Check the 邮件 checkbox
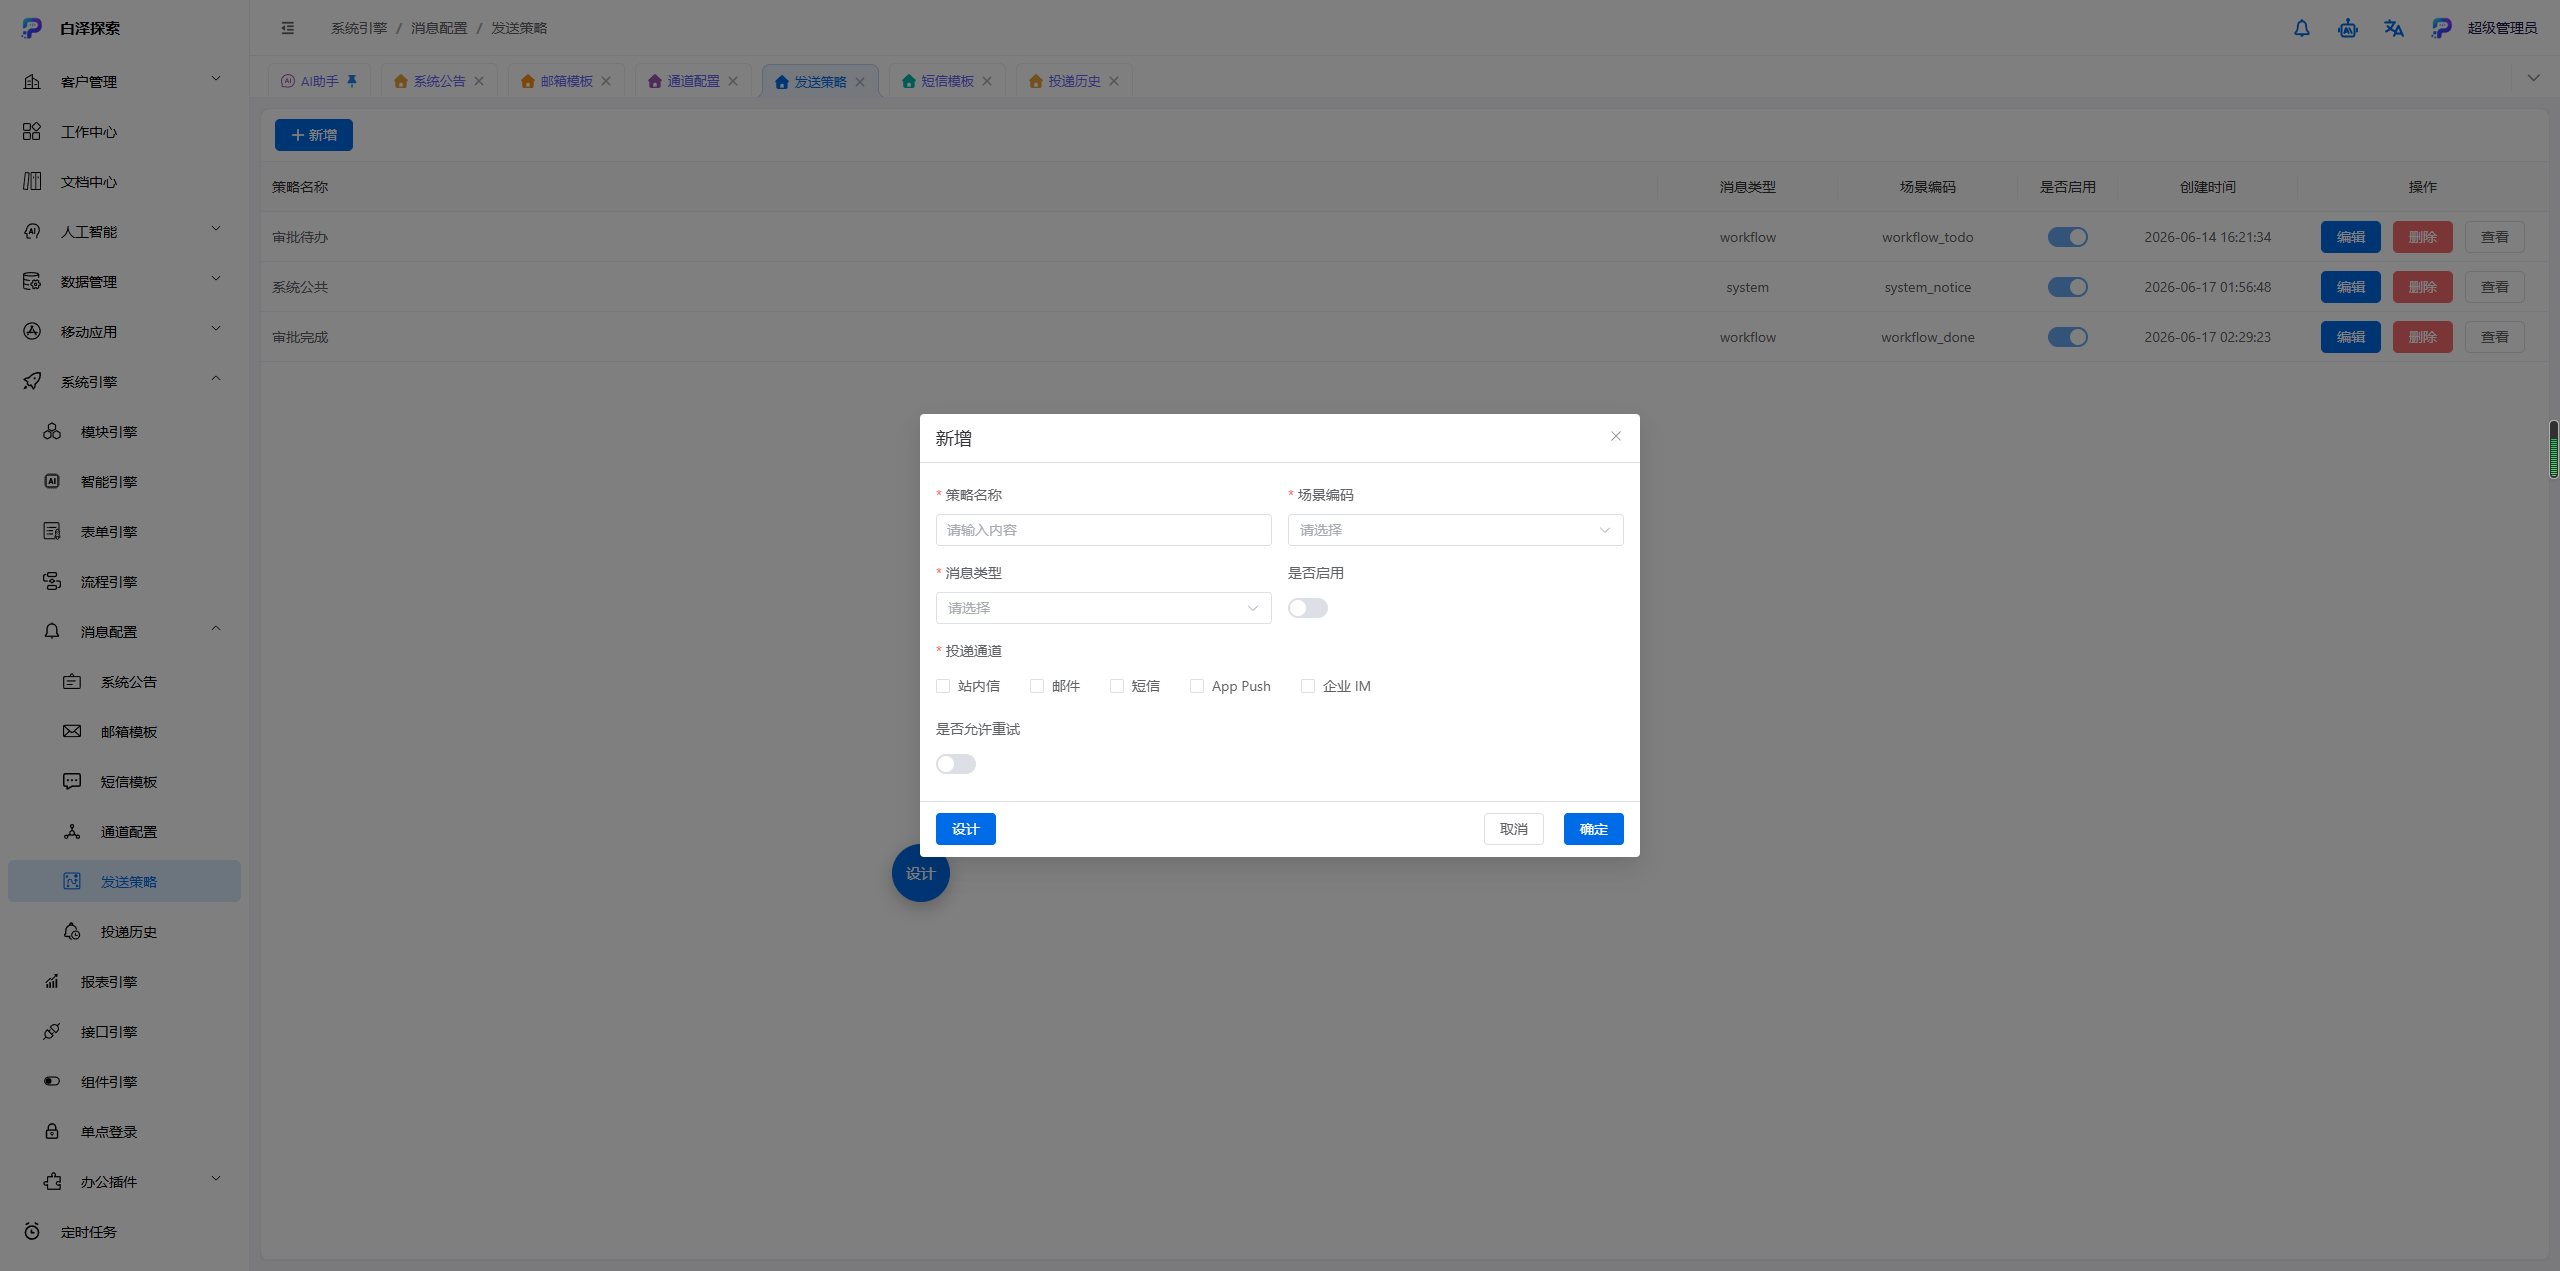The height and width of the screenshot is (1271, 2560). 1037,686
